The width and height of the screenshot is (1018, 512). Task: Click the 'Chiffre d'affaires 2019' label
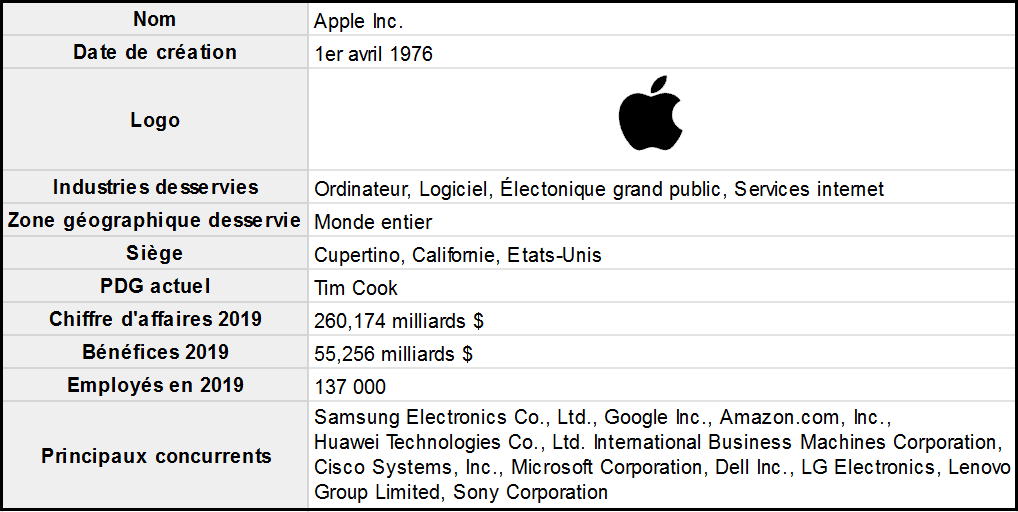155,320
